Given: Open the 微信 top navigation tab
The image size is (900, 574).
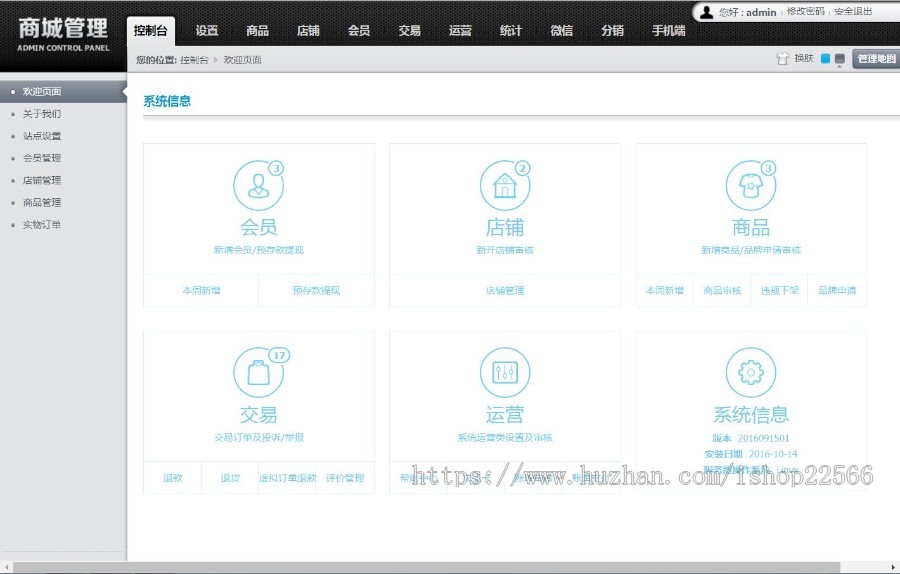Looking at the screenshot, I should pyautogui.click(x=562, y=31).
